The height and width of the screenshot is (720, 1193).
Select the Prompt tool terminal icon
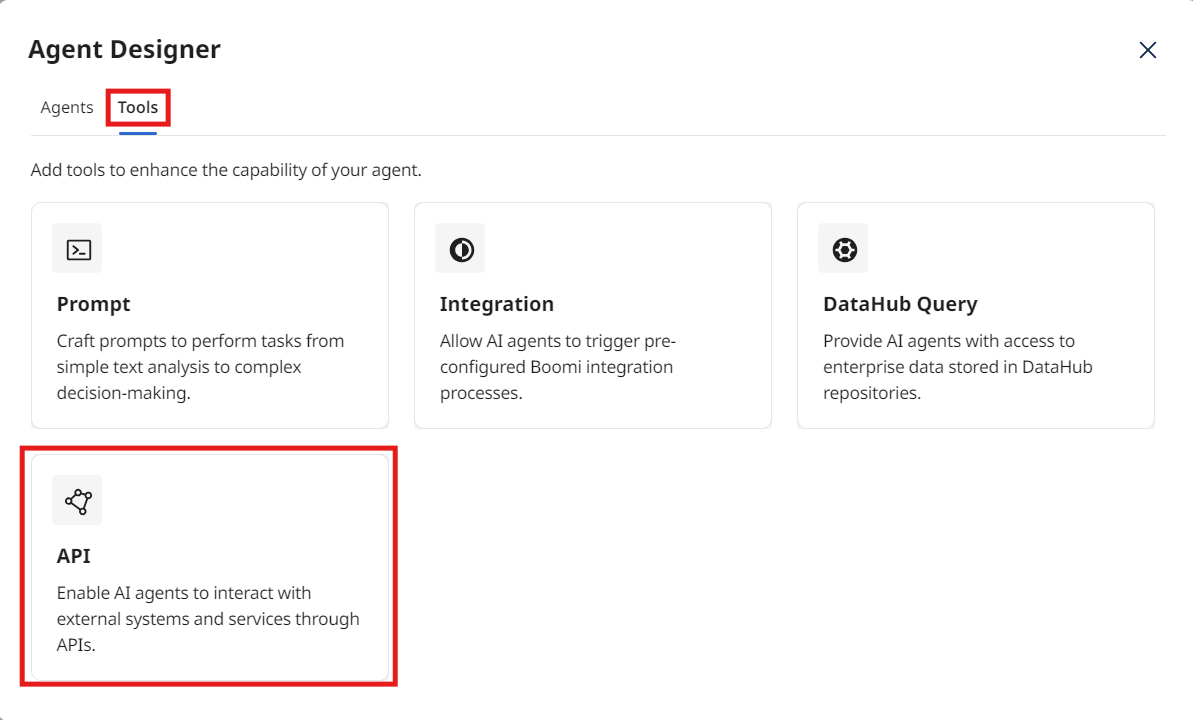[x=76, y=248]
